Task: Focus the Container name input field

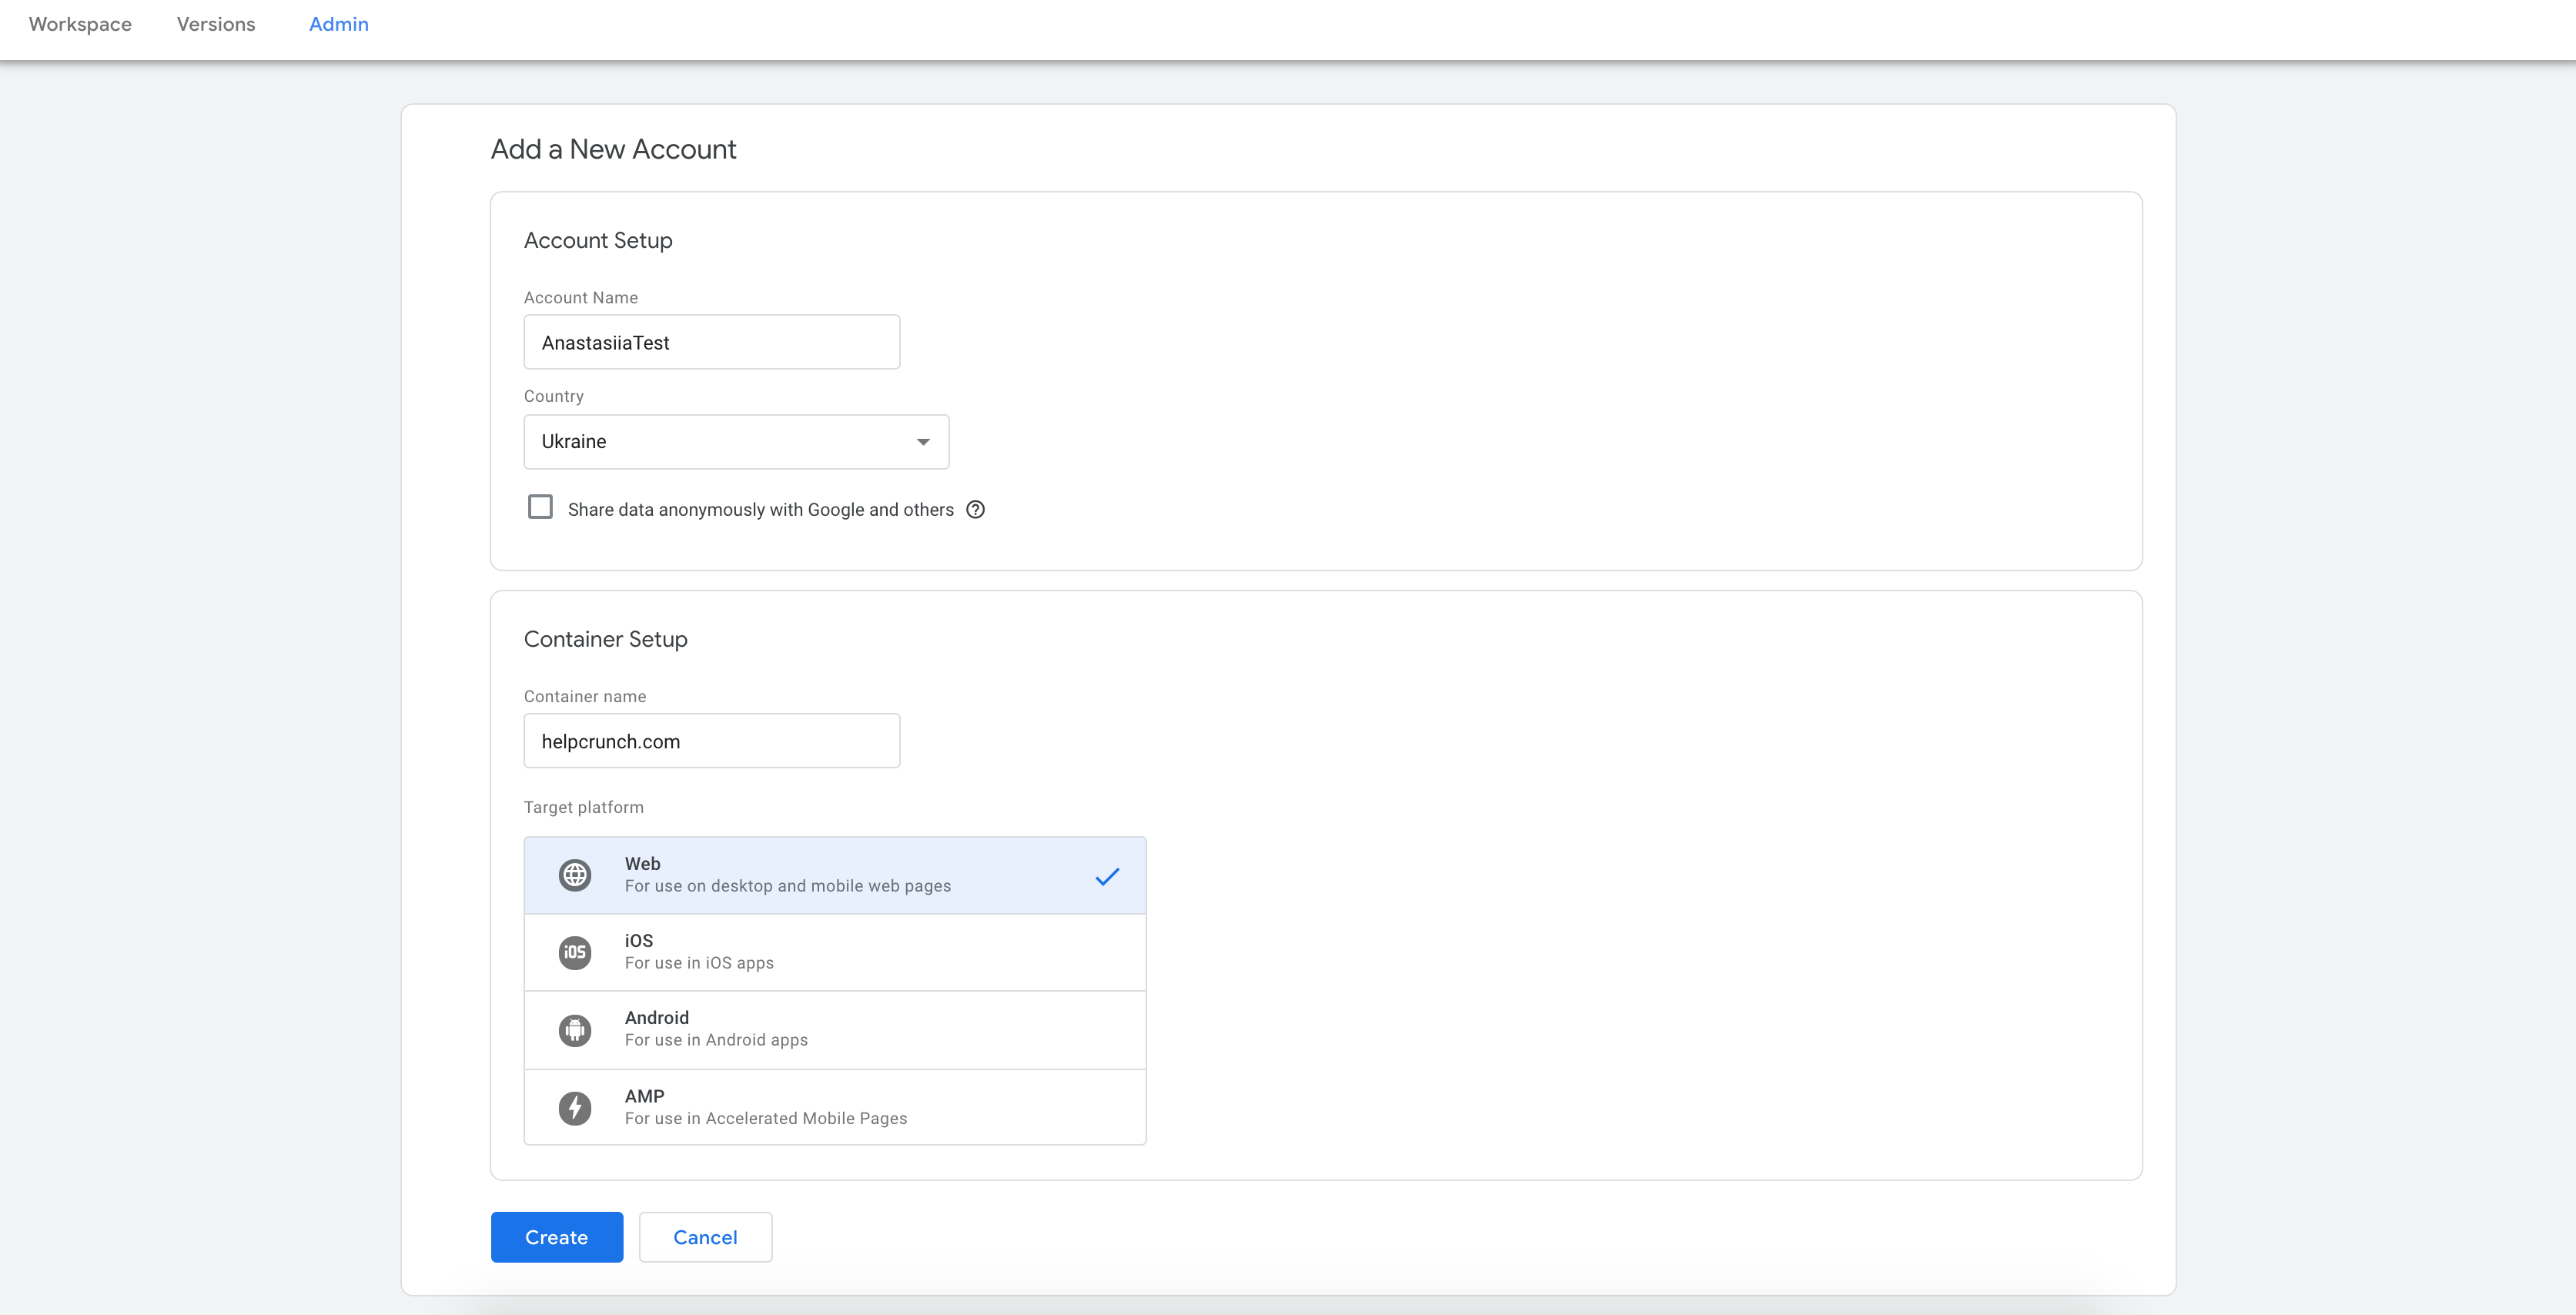Action: tap(712, 741)
